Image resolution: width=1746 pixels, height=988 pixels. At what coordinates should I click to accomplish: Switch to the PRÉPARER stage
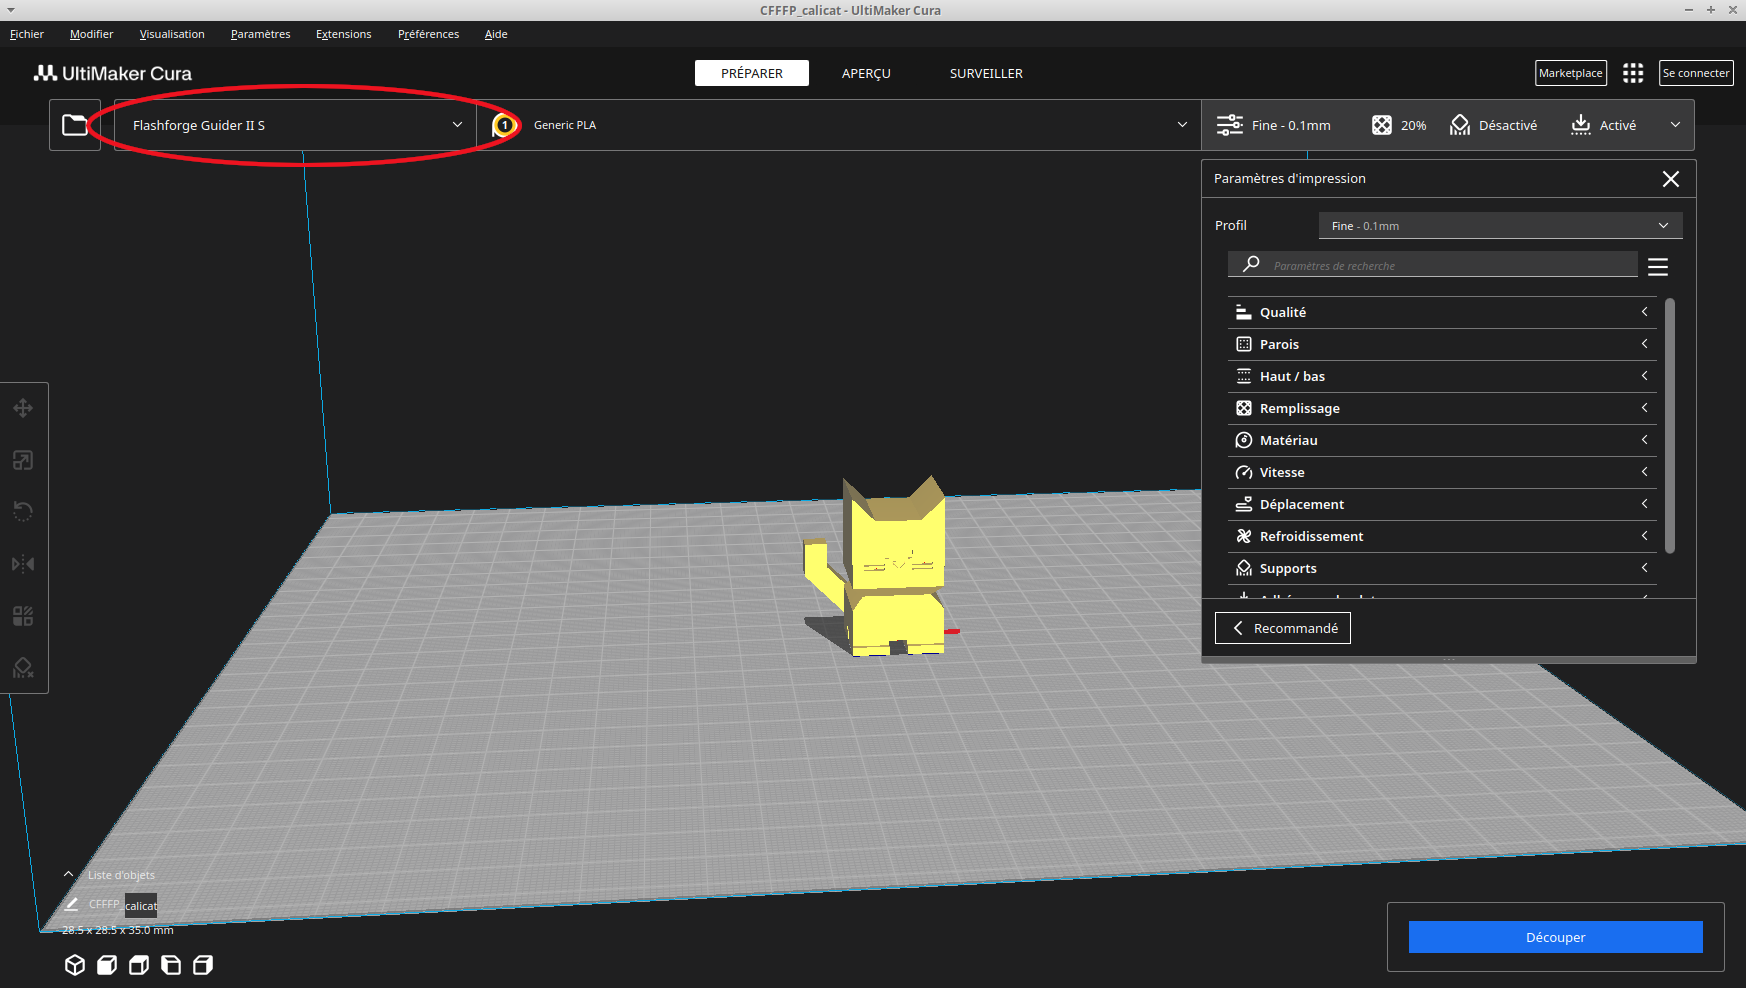pos(752,73)
